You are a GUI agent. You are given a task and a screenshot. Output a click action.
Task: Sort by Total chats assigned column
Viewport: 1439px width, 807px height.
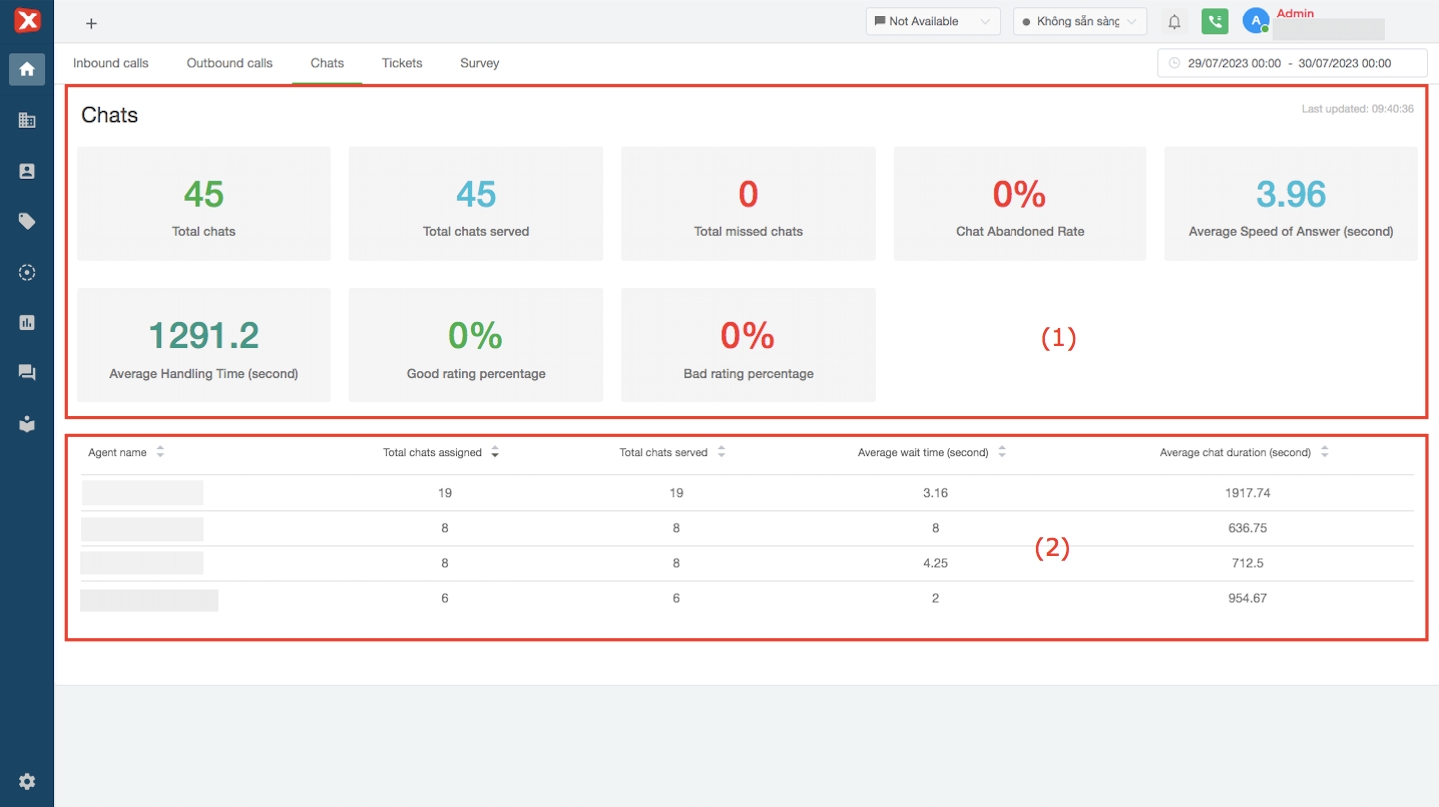(x=494, y=453)
